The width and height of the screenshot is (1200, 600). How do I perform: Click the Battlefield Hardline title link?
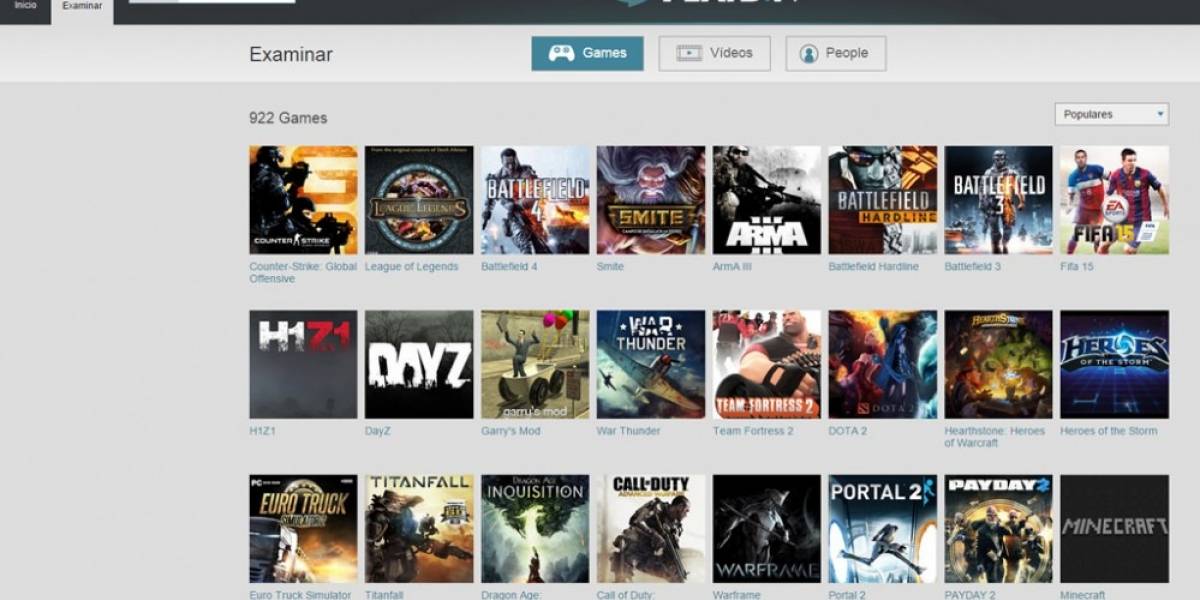(x=873, y=267)
